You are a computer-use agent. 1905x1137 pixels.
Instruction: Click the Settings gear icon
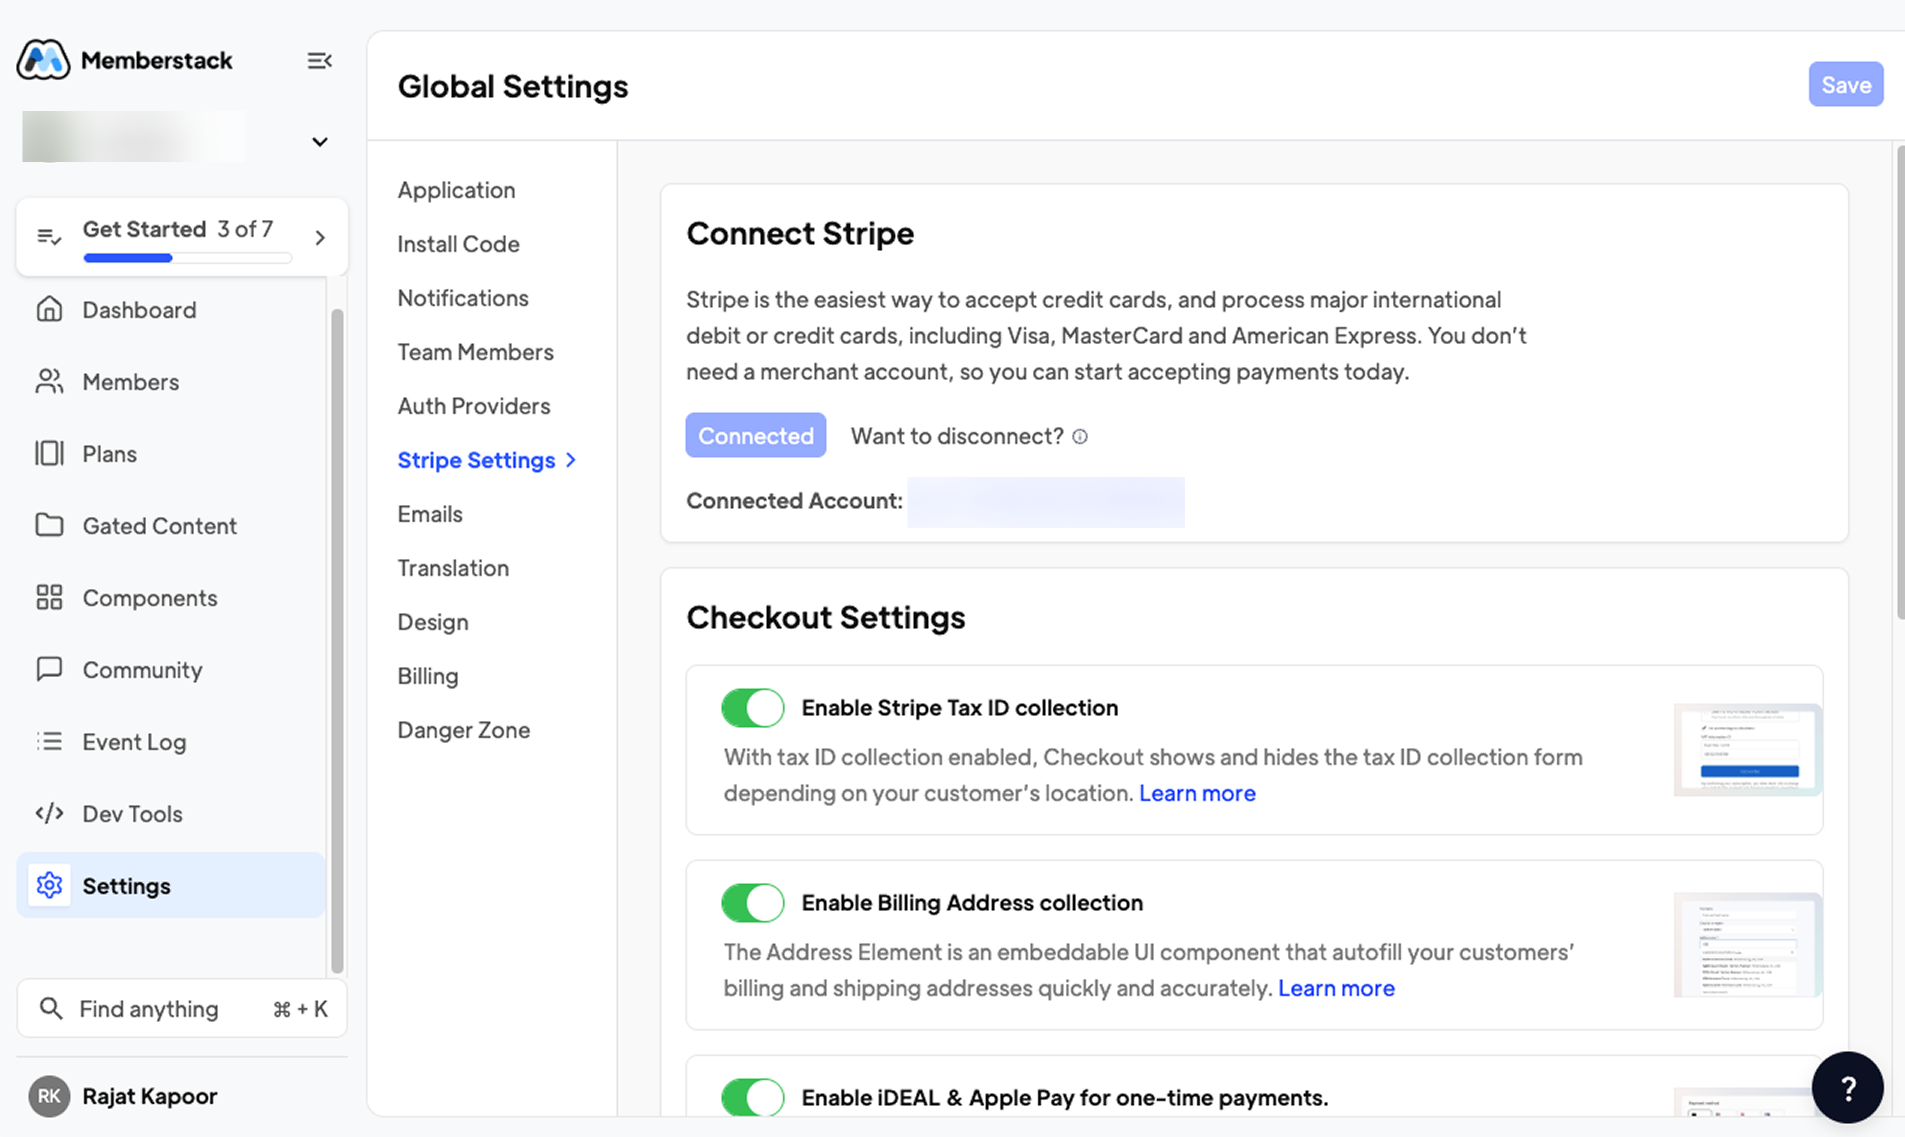coord(49,885)
